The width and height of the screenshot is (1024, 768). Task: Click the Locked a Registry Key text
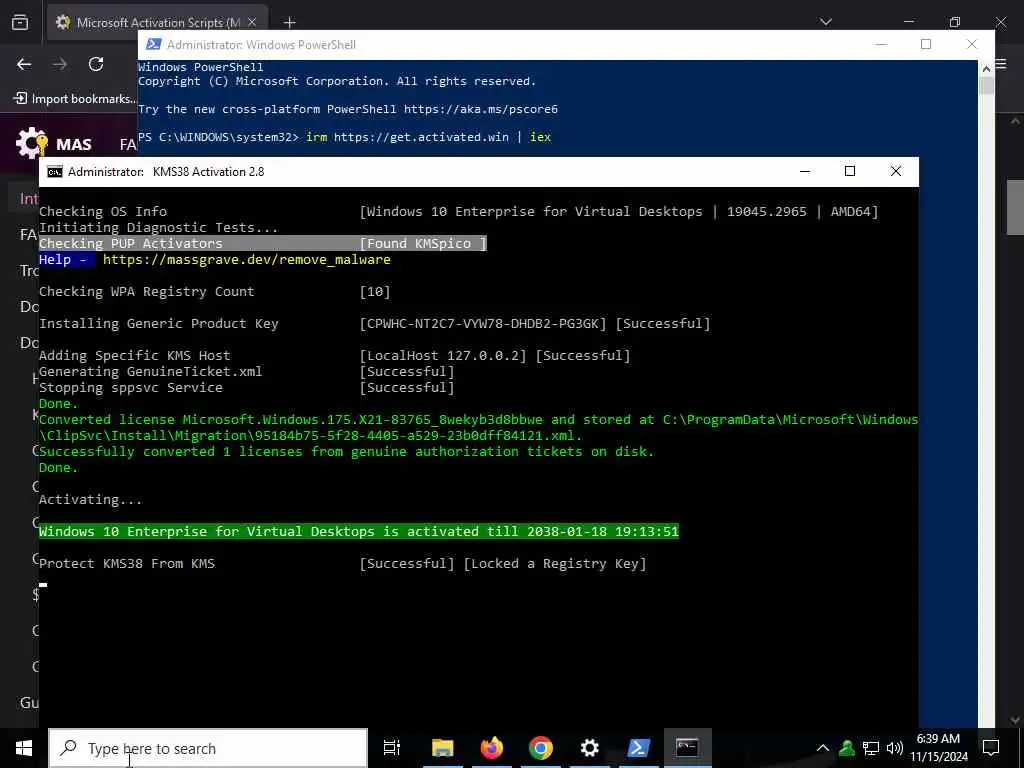point(555,563)
